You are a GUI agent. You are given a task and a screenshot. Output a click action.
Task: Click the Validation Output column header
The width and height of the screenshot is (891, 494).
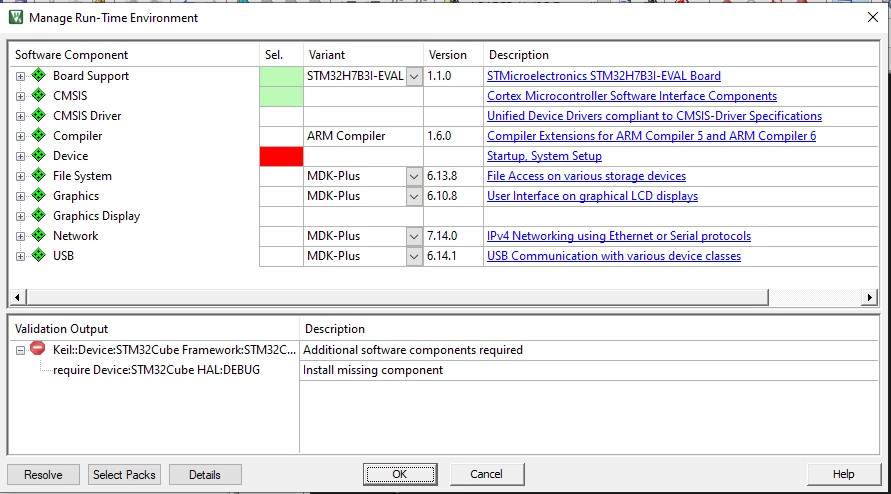click(x=153, y=329)
